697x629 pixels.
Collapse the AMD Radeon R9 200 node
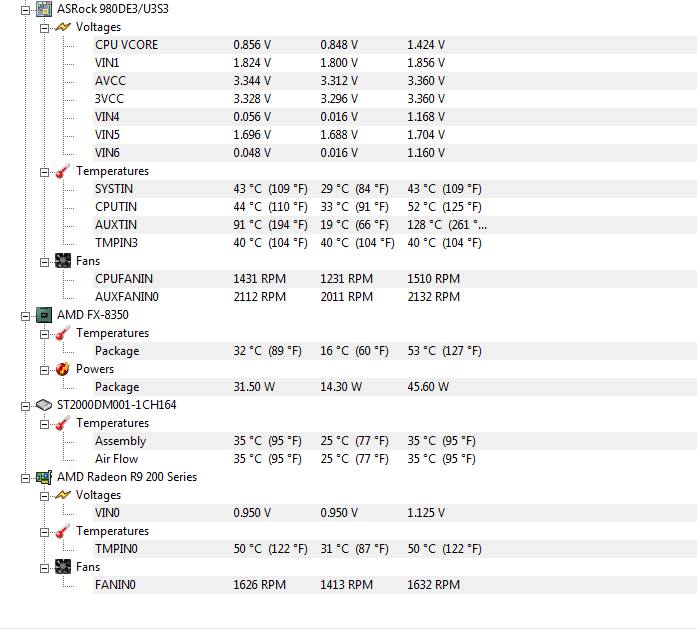(x=26, y=478)
